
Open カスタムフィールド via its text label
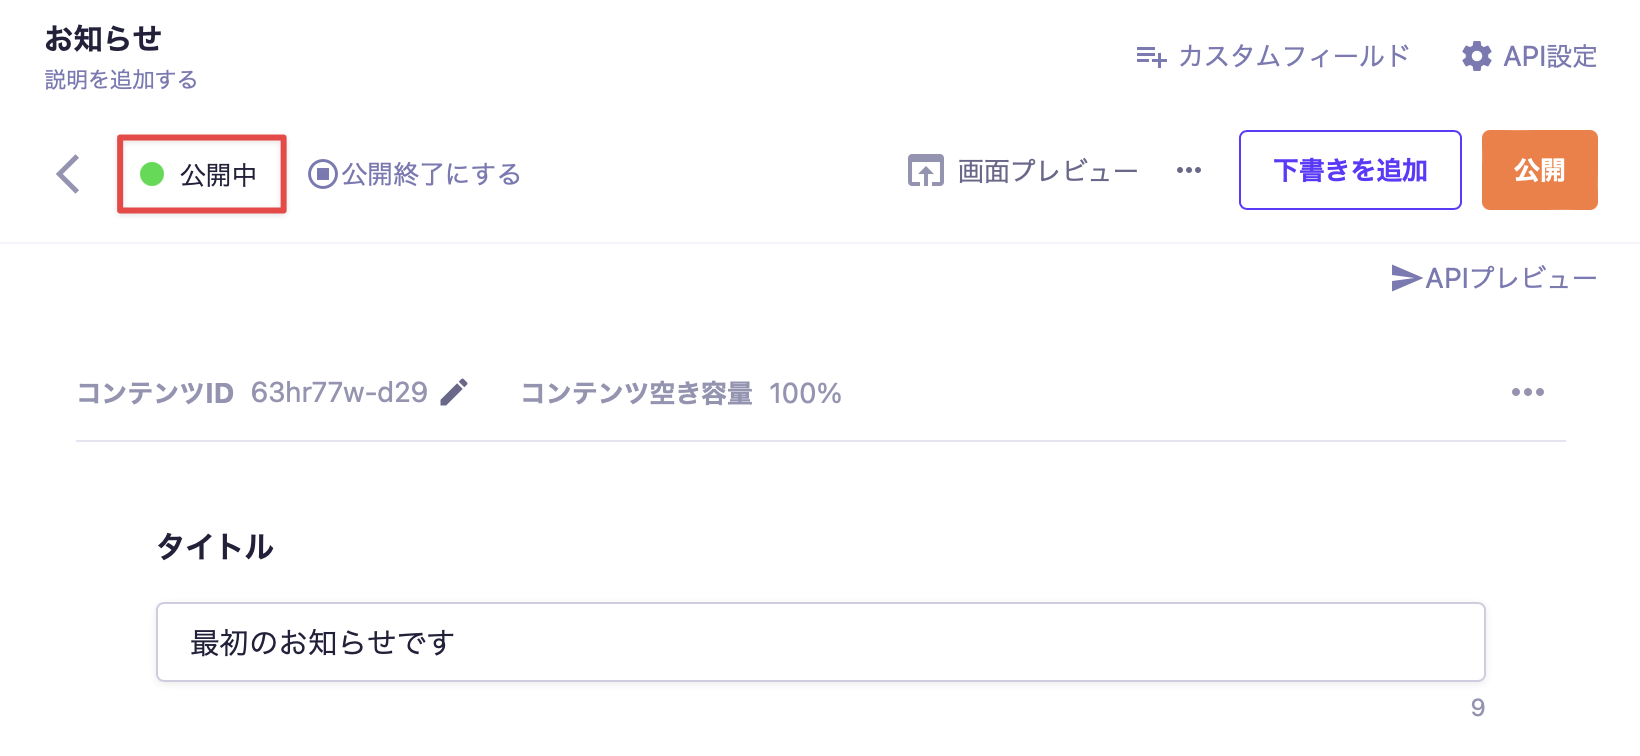pos(1293,56)
